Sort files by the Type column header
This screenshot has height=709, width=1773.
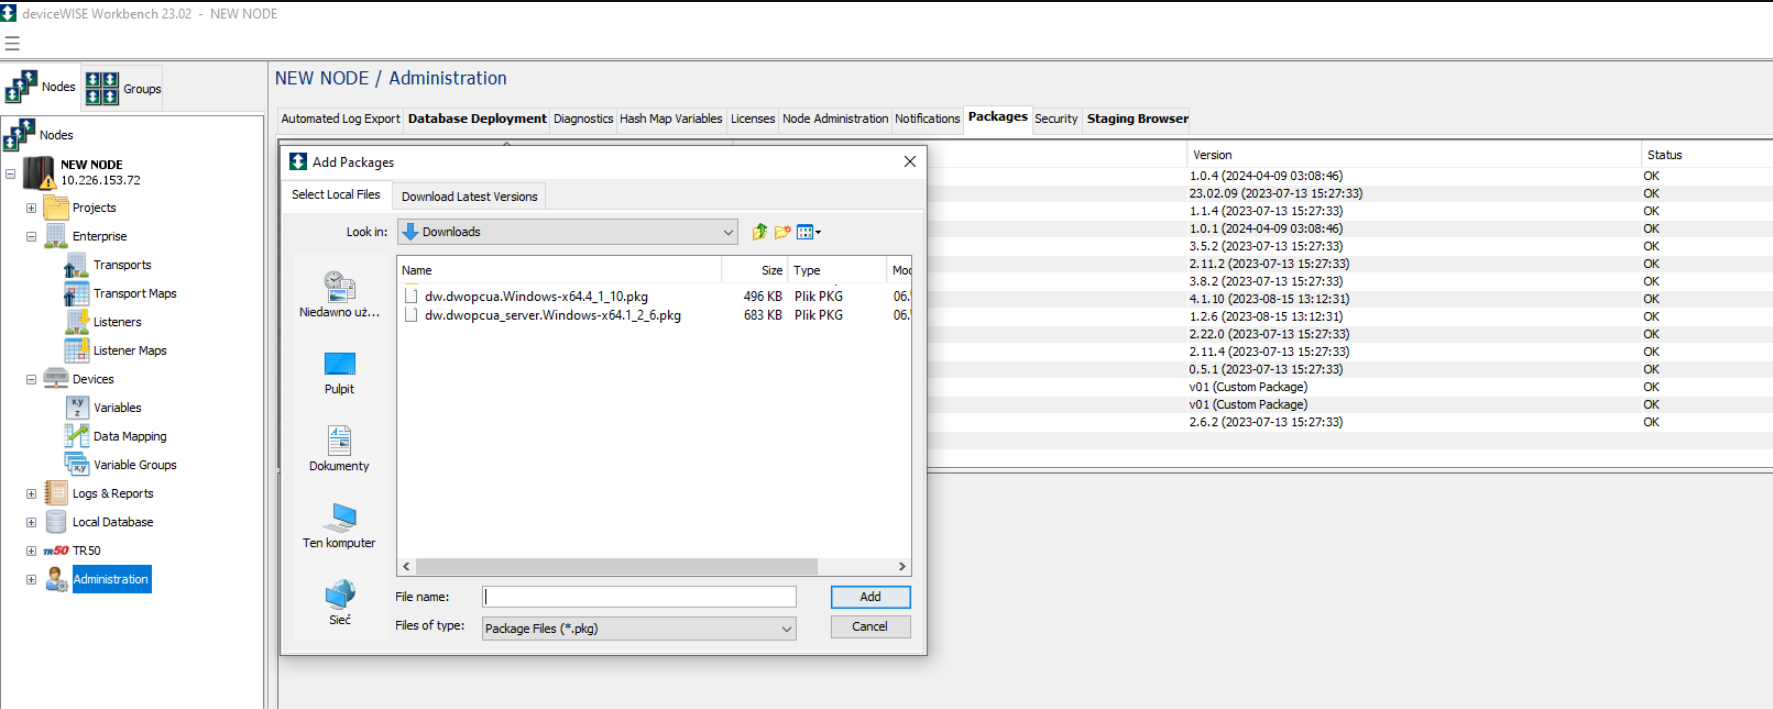(838, 270)
